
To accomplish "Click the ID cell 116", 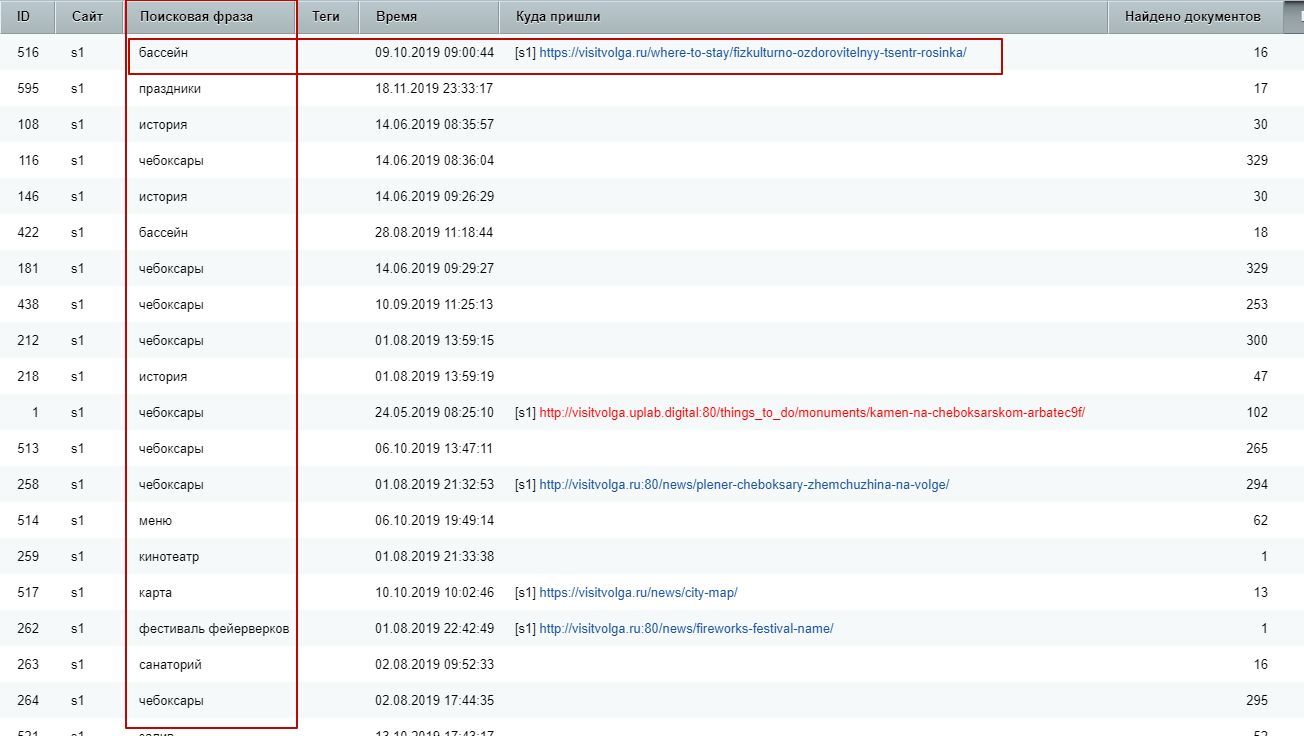I will pyautogui.click(x=28, y=161).
